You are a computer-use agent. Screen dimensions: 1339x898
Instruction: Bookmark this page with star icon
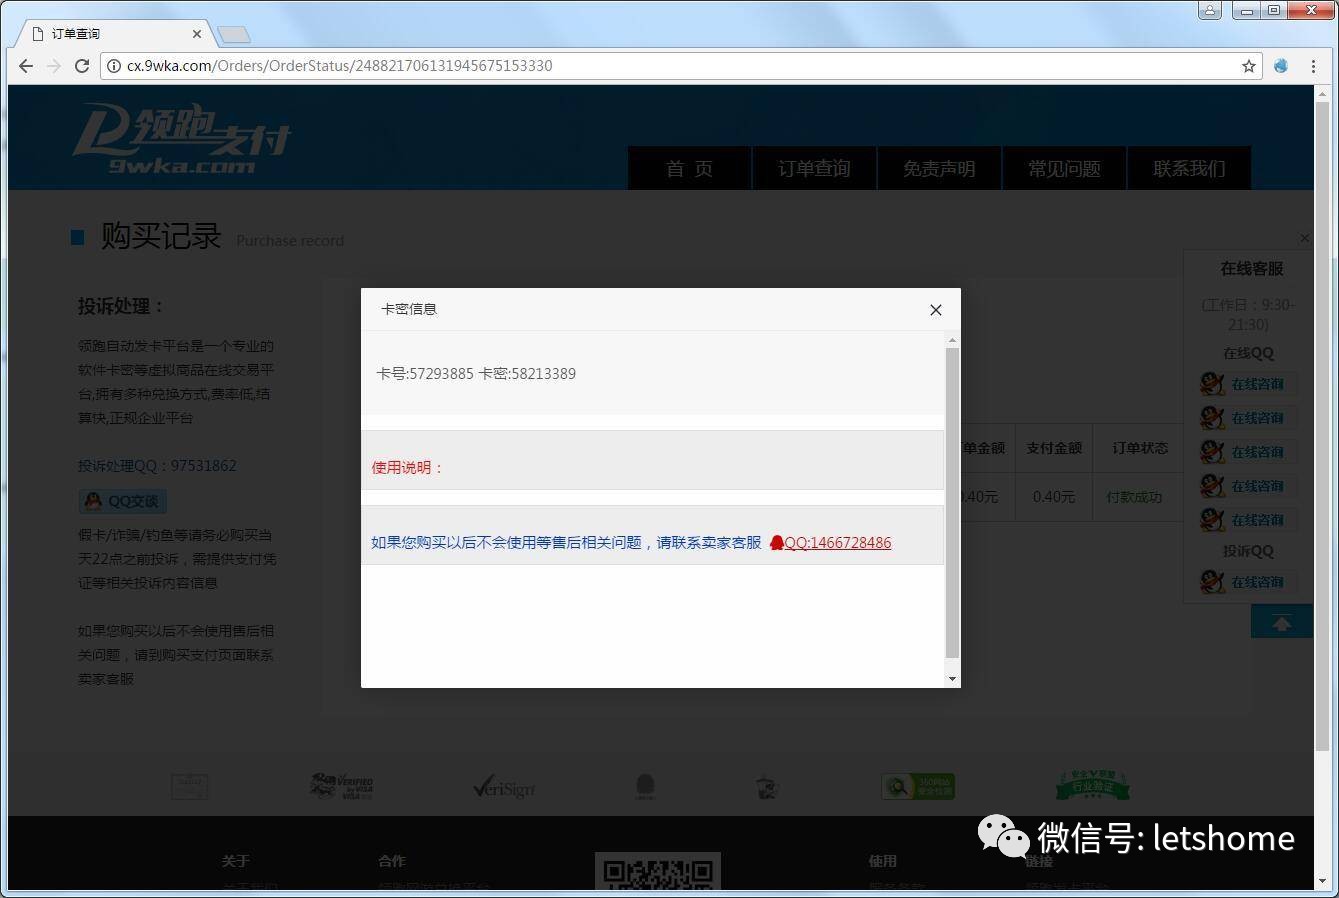(1249, 66)
